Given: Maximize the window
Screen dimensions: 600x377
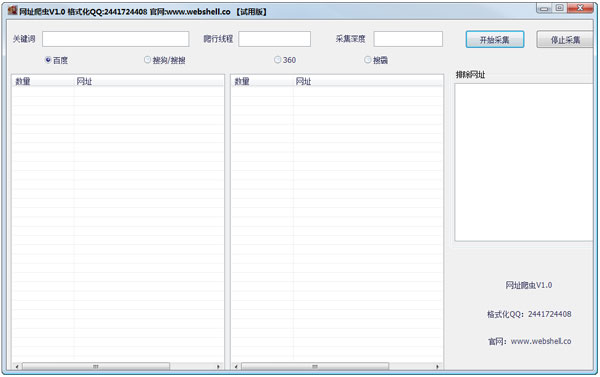Looking at the screenshot, I should point(559,8).
